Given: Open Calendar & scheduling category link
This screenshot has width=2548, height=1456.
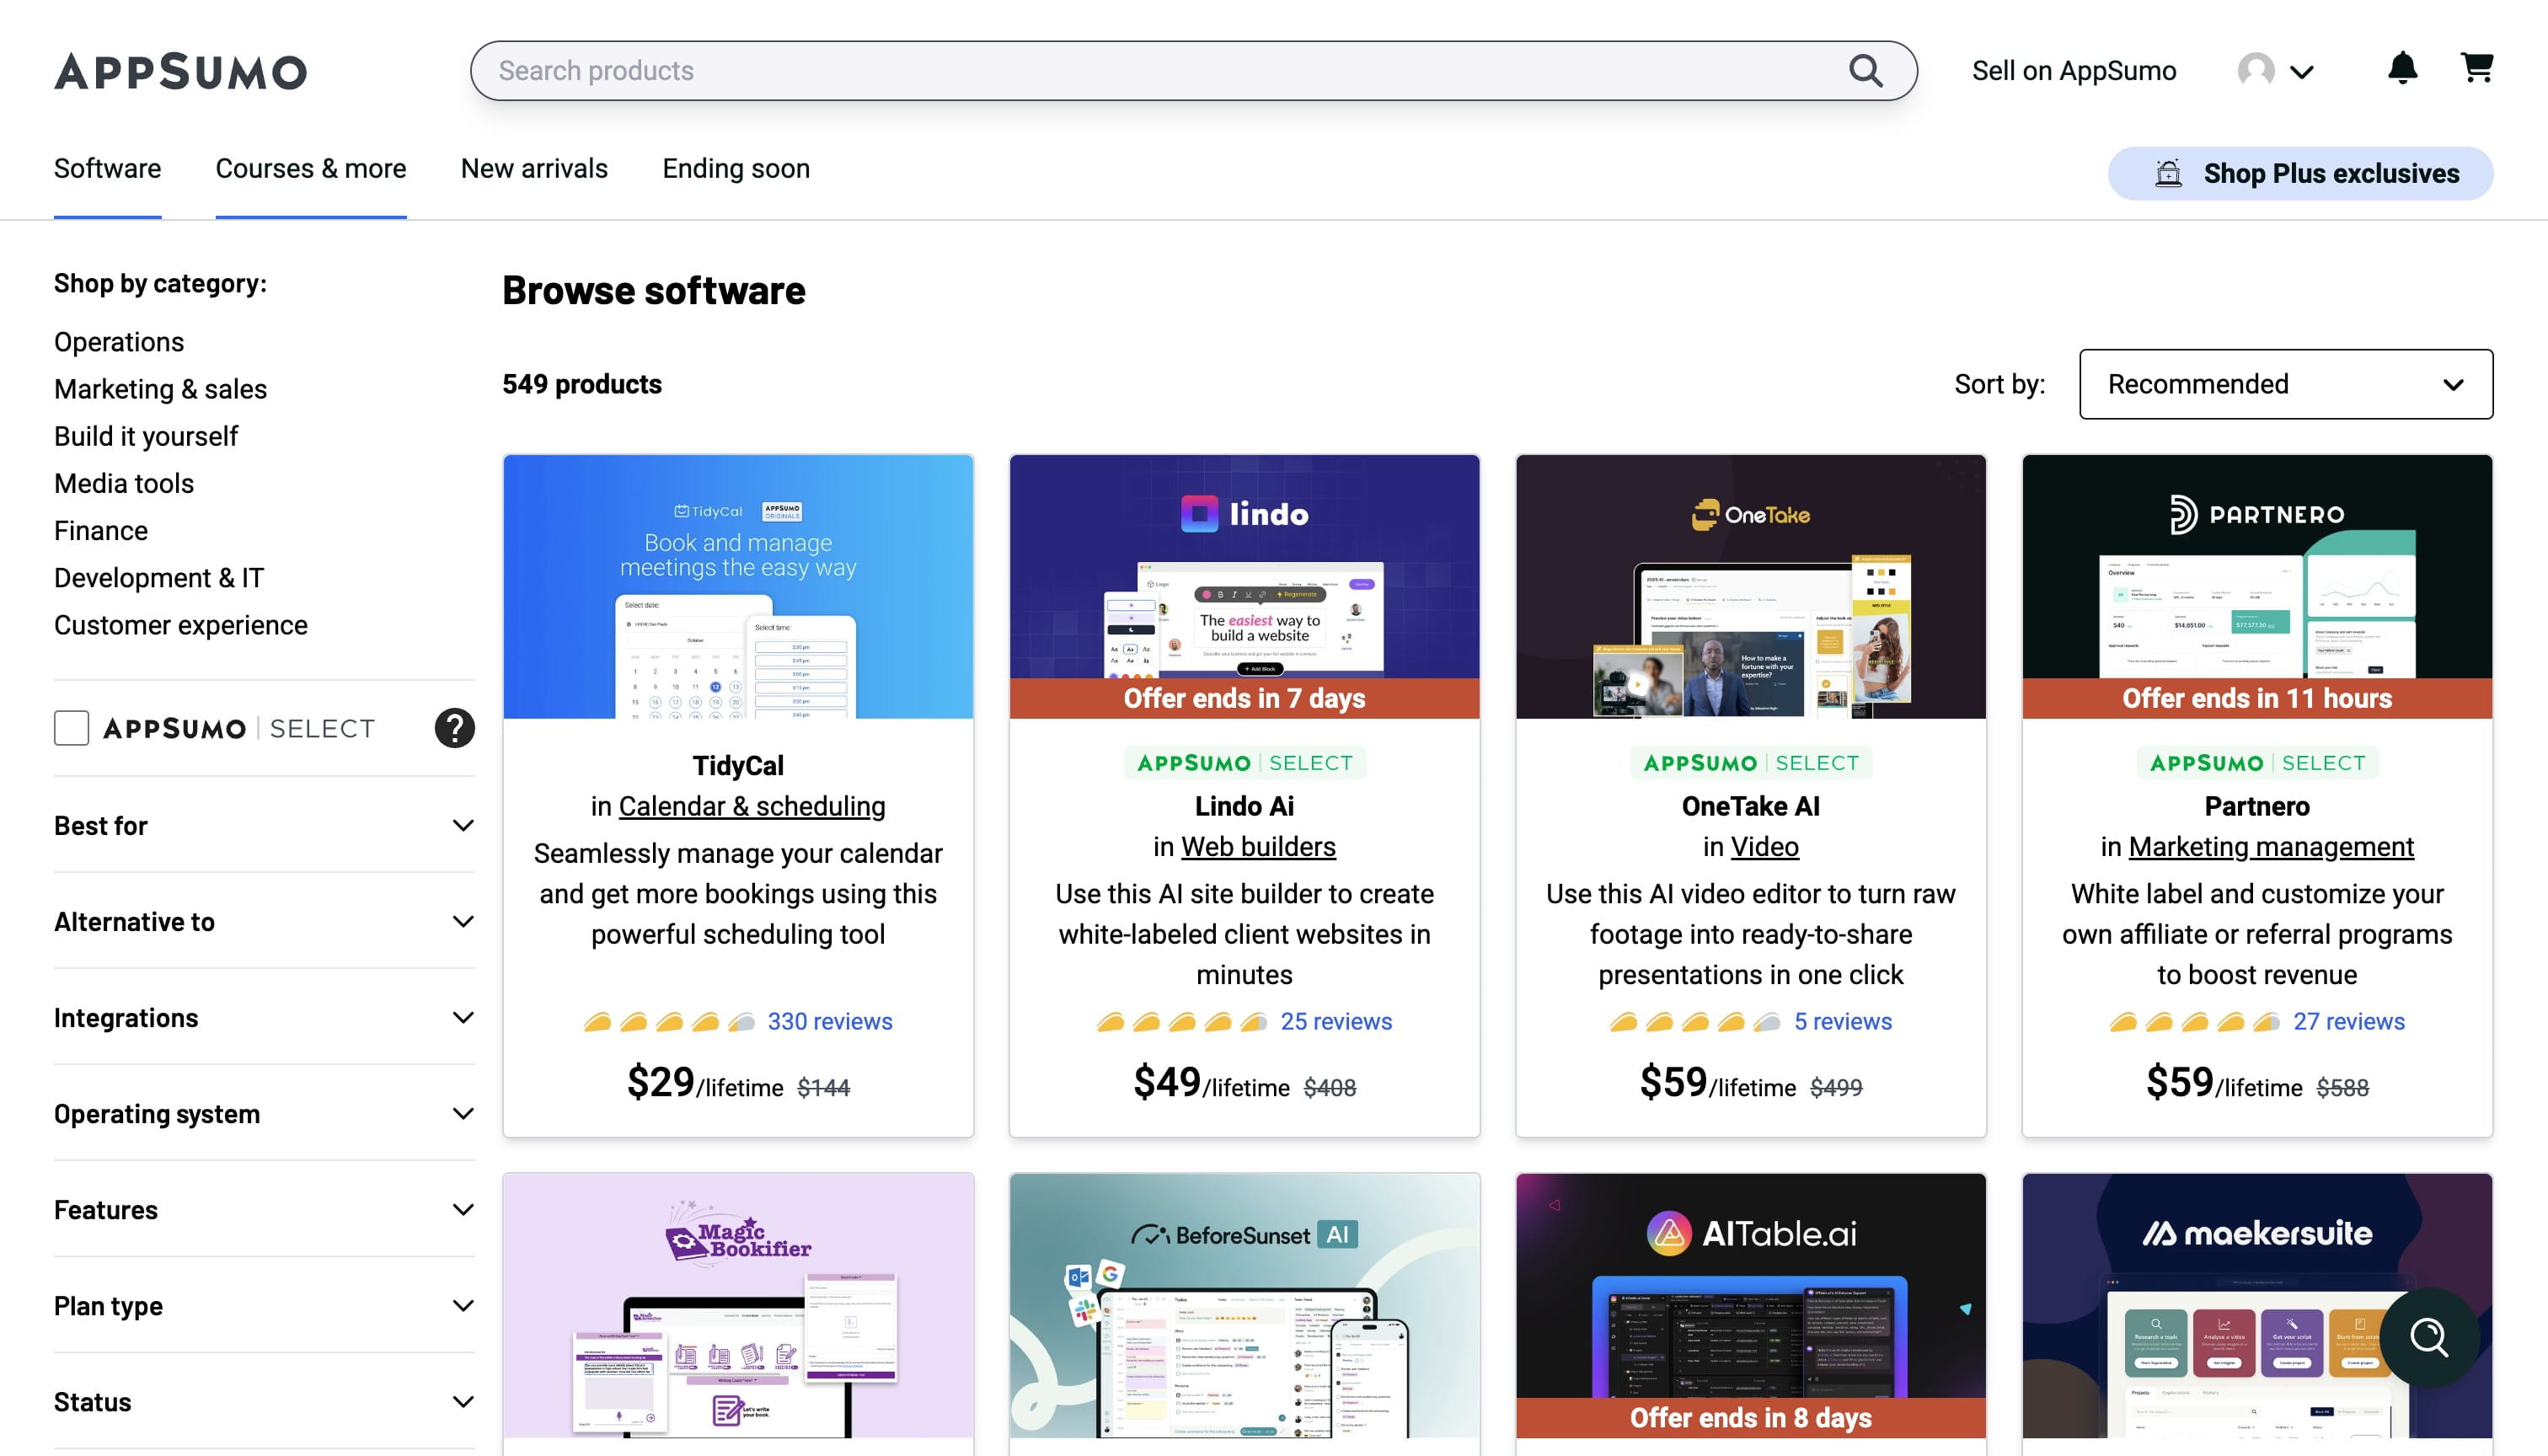Looking at the screenshot, I should coord(752,806).
